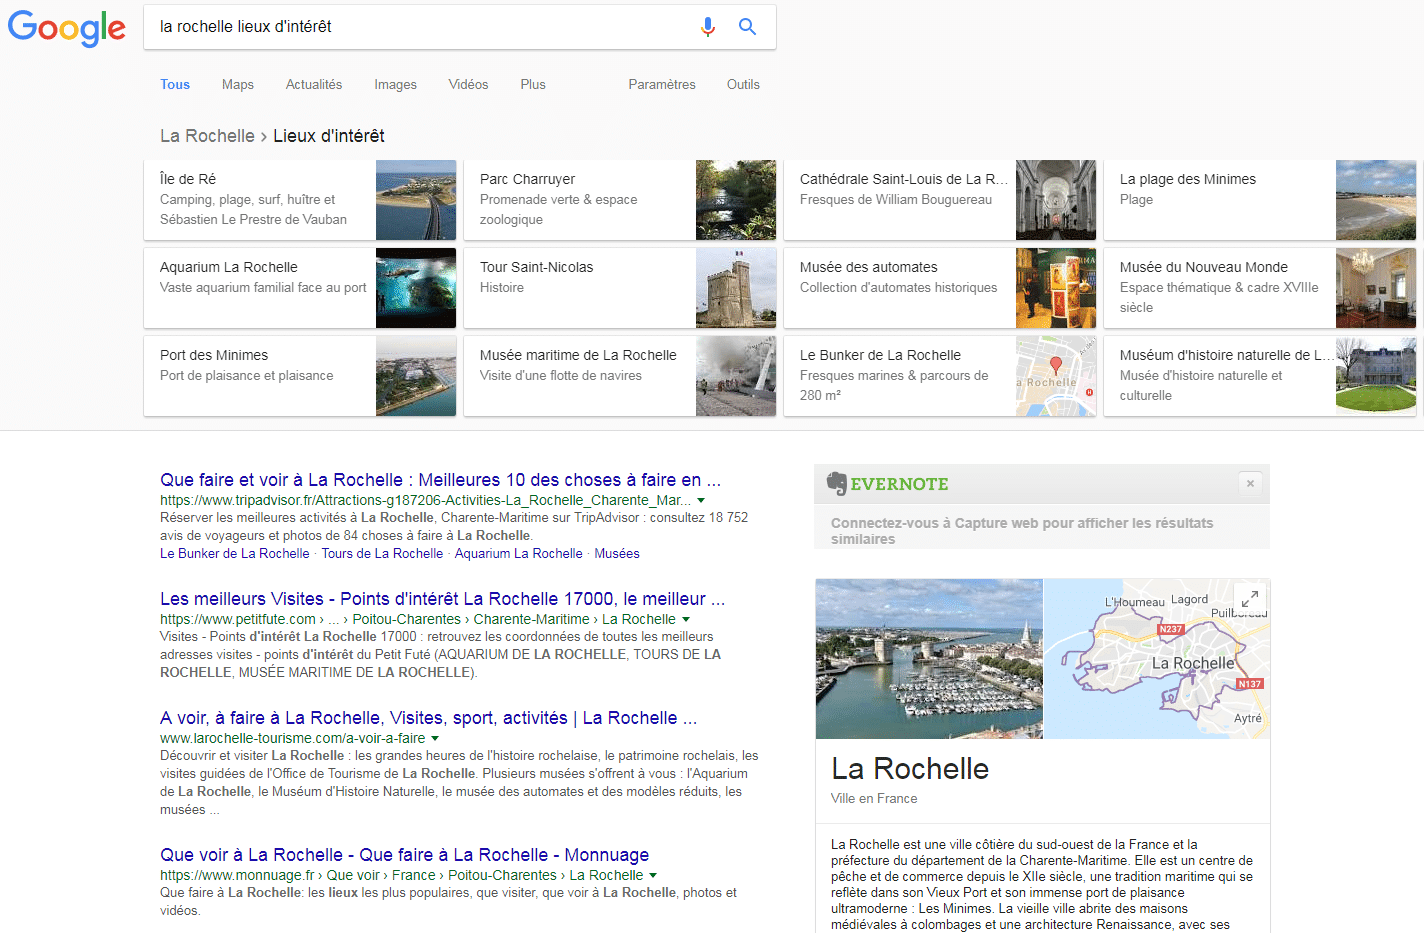Open the Tour Saint-Nicolas photo thumbnail
This screenshot has width=1424, height=933.
coord(736,288)
